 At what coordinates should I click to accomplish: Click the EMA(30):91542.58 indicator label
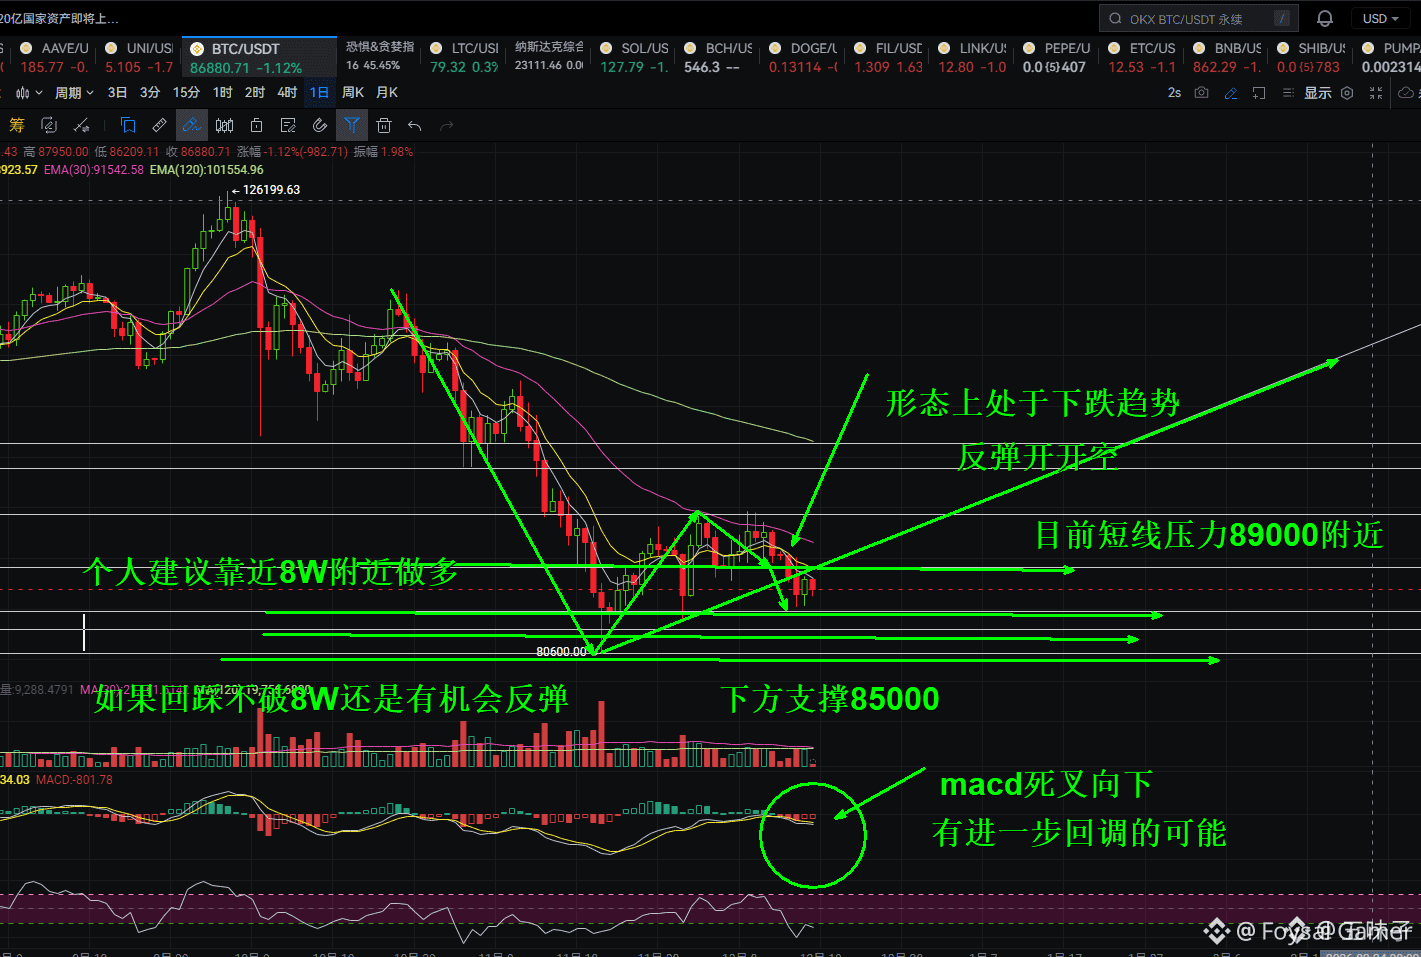(x=94, y=170)
